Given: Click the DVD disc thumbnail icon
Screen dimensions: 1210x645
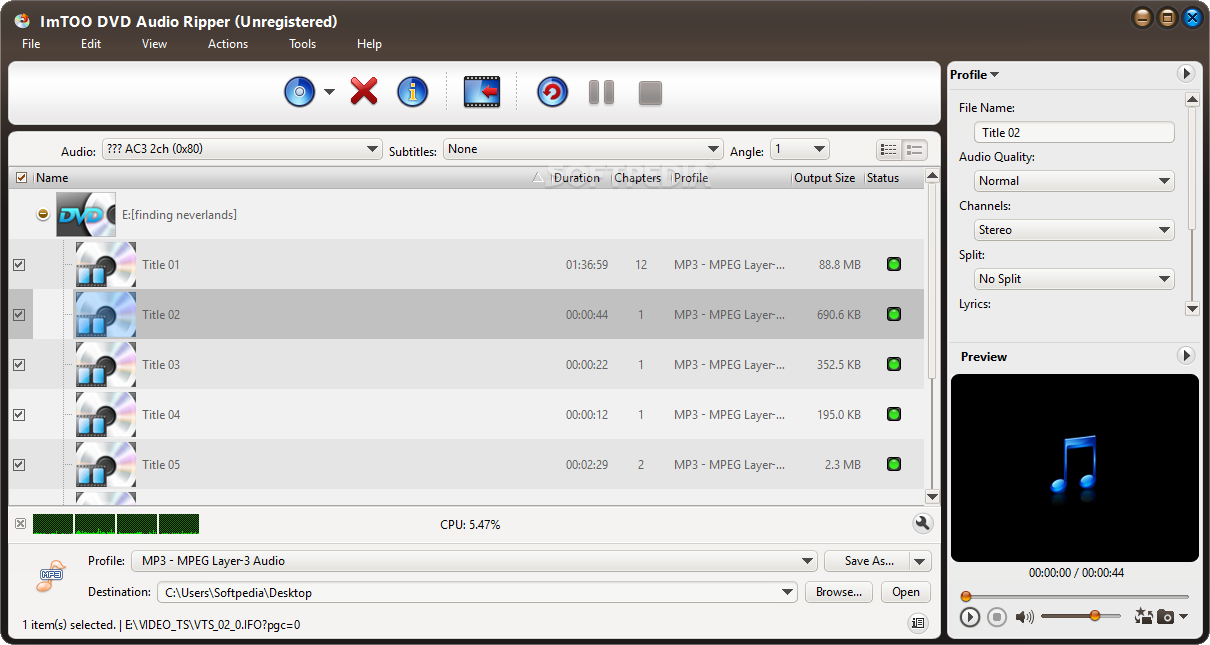Looking at the screenshot, I should (x=86, y=215).
